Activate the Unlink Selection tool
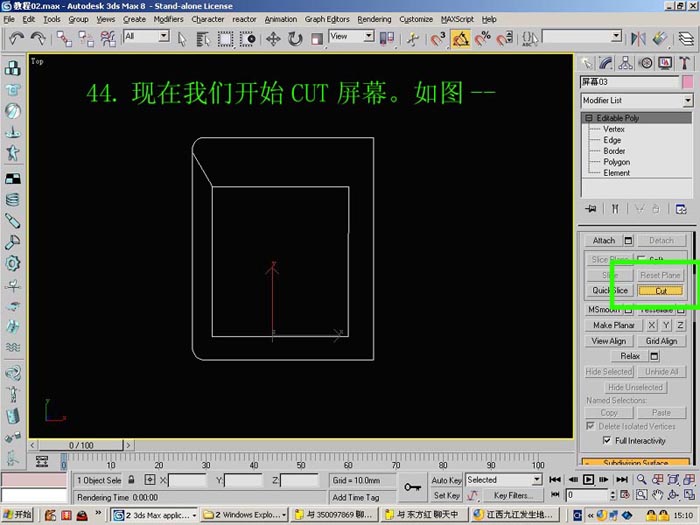 86,39
